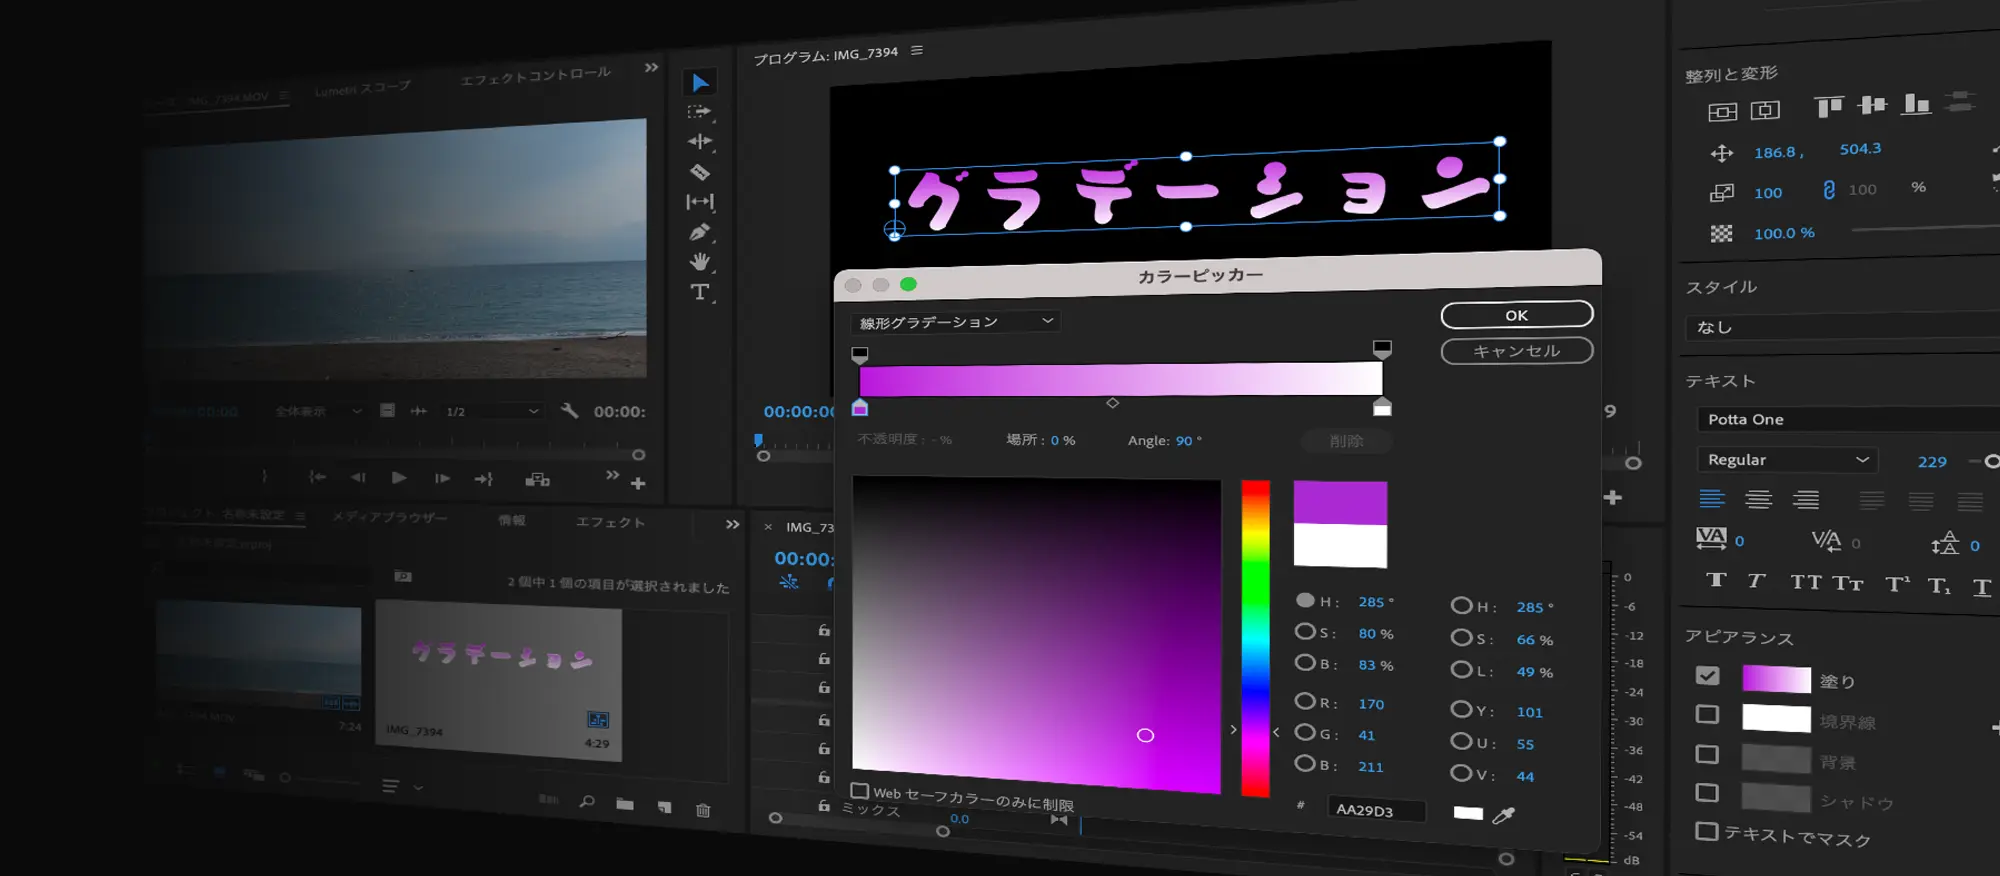Select the L radio button in HSL
Screen dimensions: 2000x876
1462,670
